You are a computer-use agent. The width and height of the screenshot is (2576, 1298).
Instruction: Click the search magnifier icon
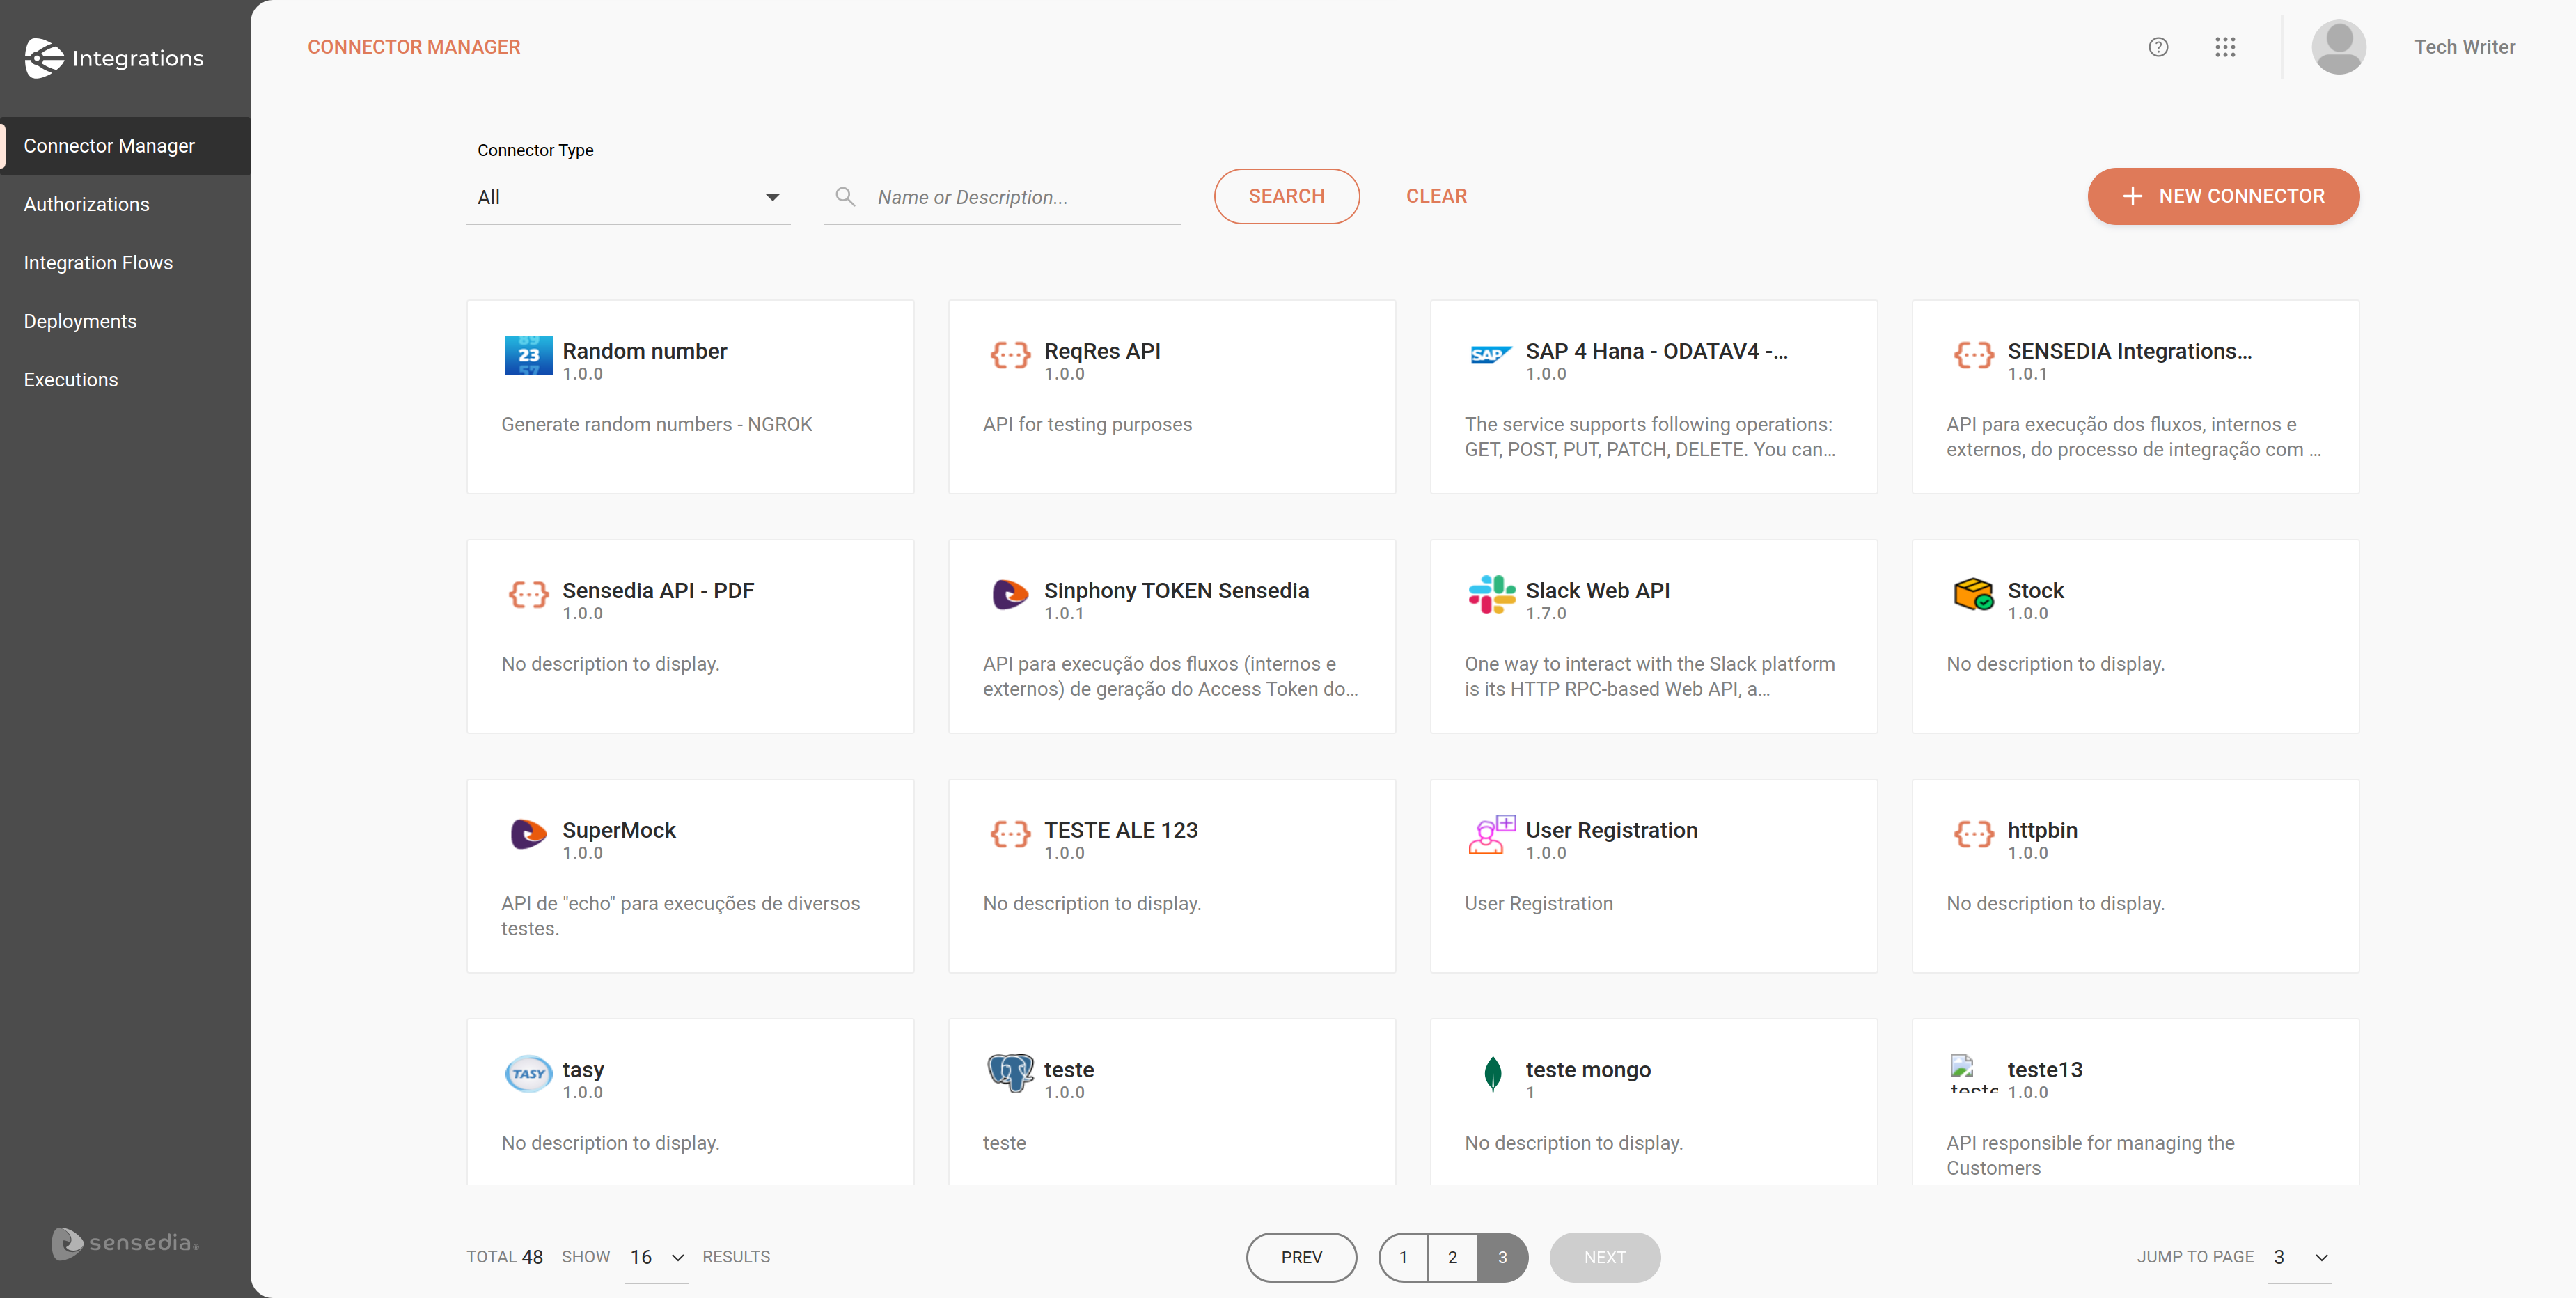point(845,197)
